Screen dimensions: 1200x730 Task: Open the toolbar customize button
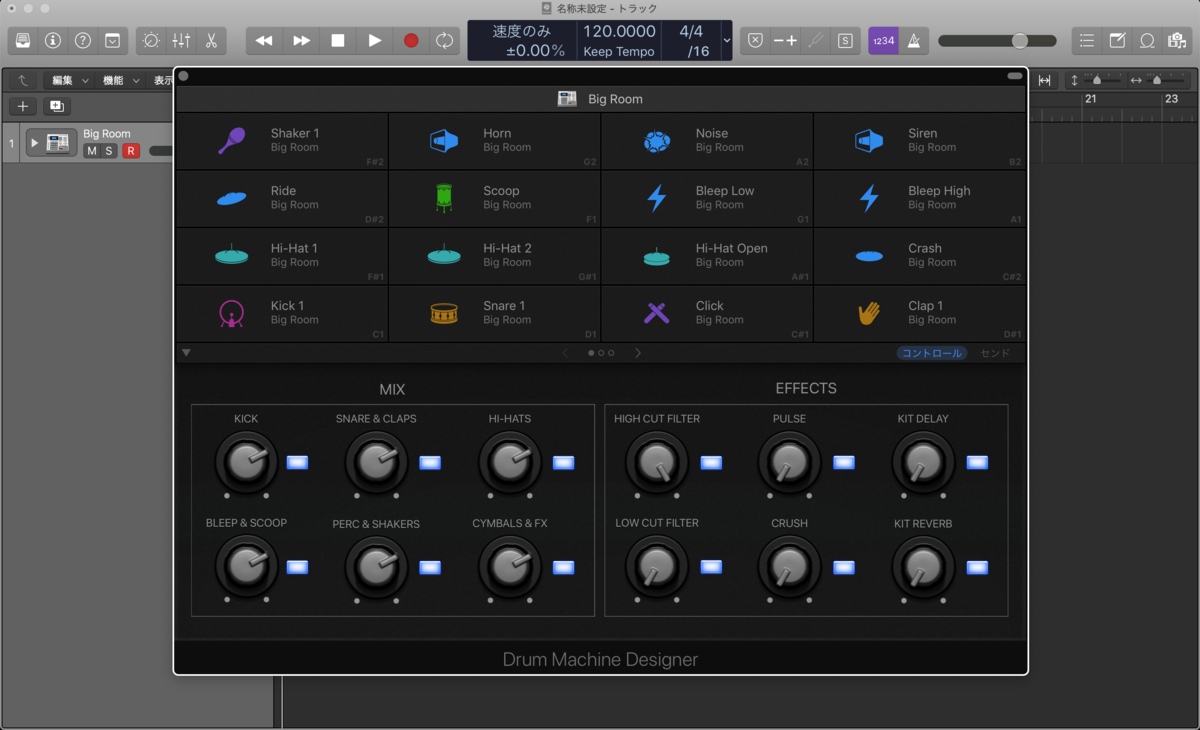tap(113, 41)
